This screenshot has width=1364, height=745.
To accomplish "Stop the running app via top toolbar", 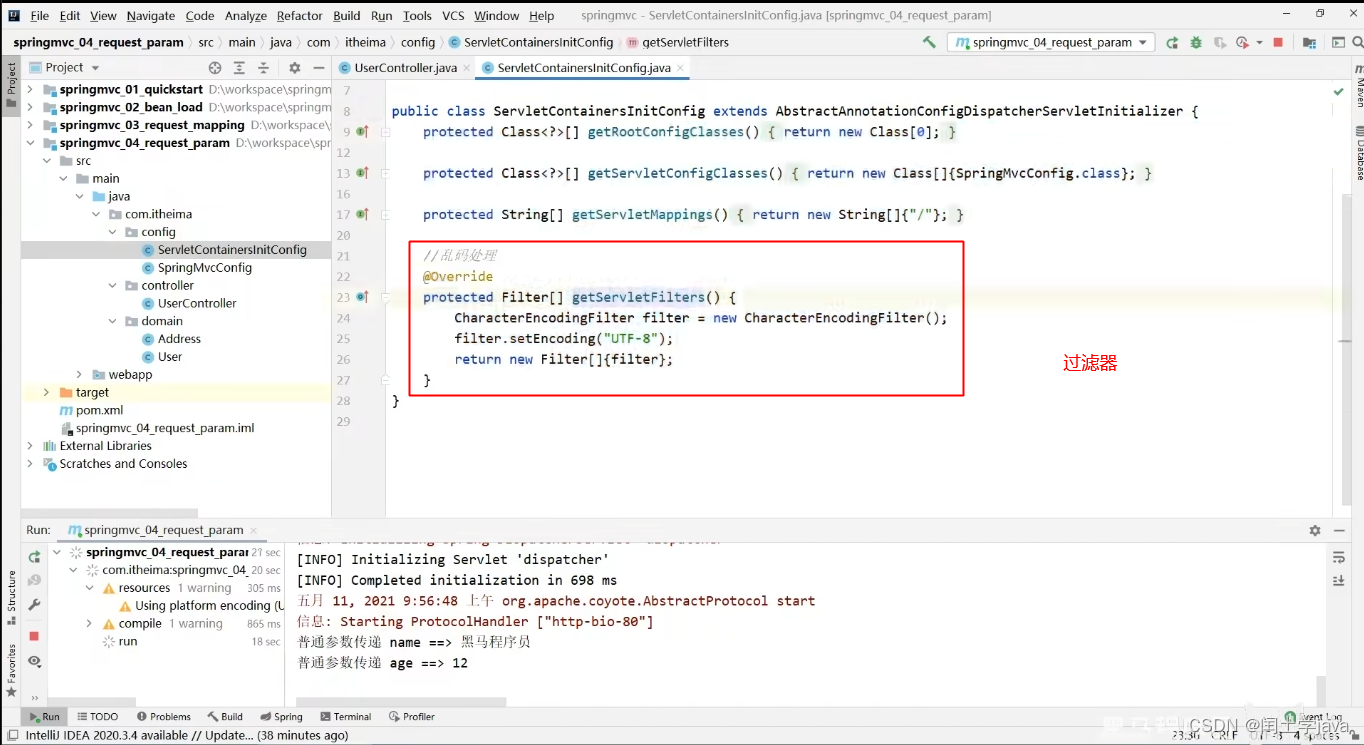I will tap(1278, 42).
